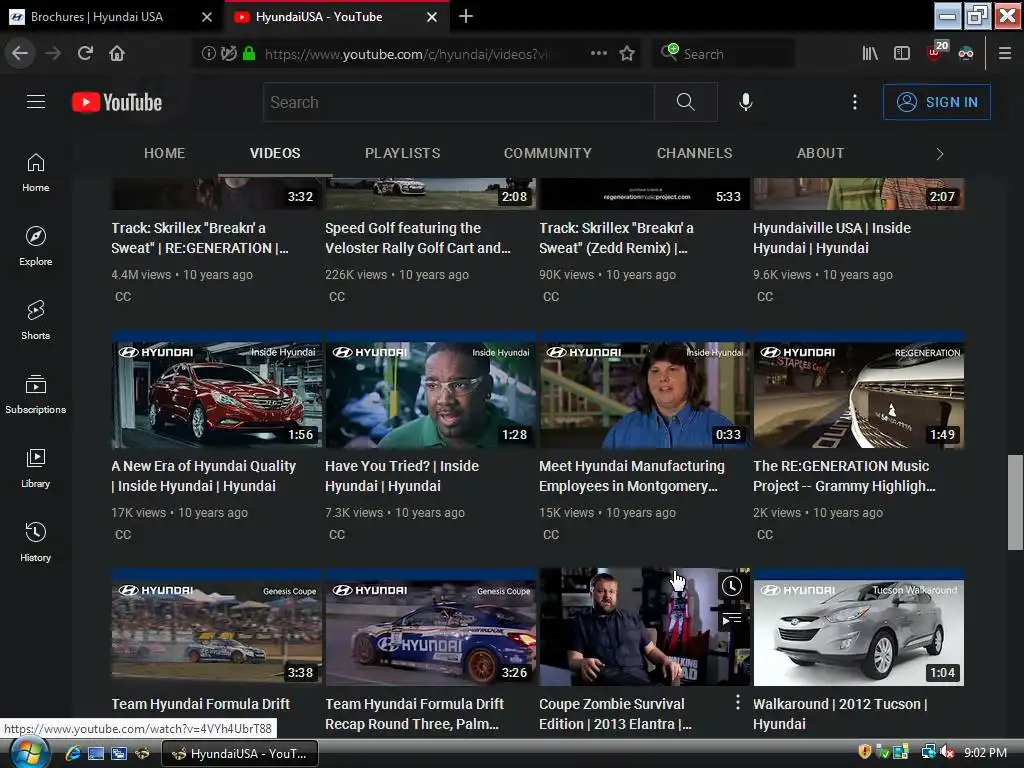Open action menu for Coupe Zombie Survival video
This screenshot has height=768, width=1024.
pyautogui.click(x=737, y=702)
